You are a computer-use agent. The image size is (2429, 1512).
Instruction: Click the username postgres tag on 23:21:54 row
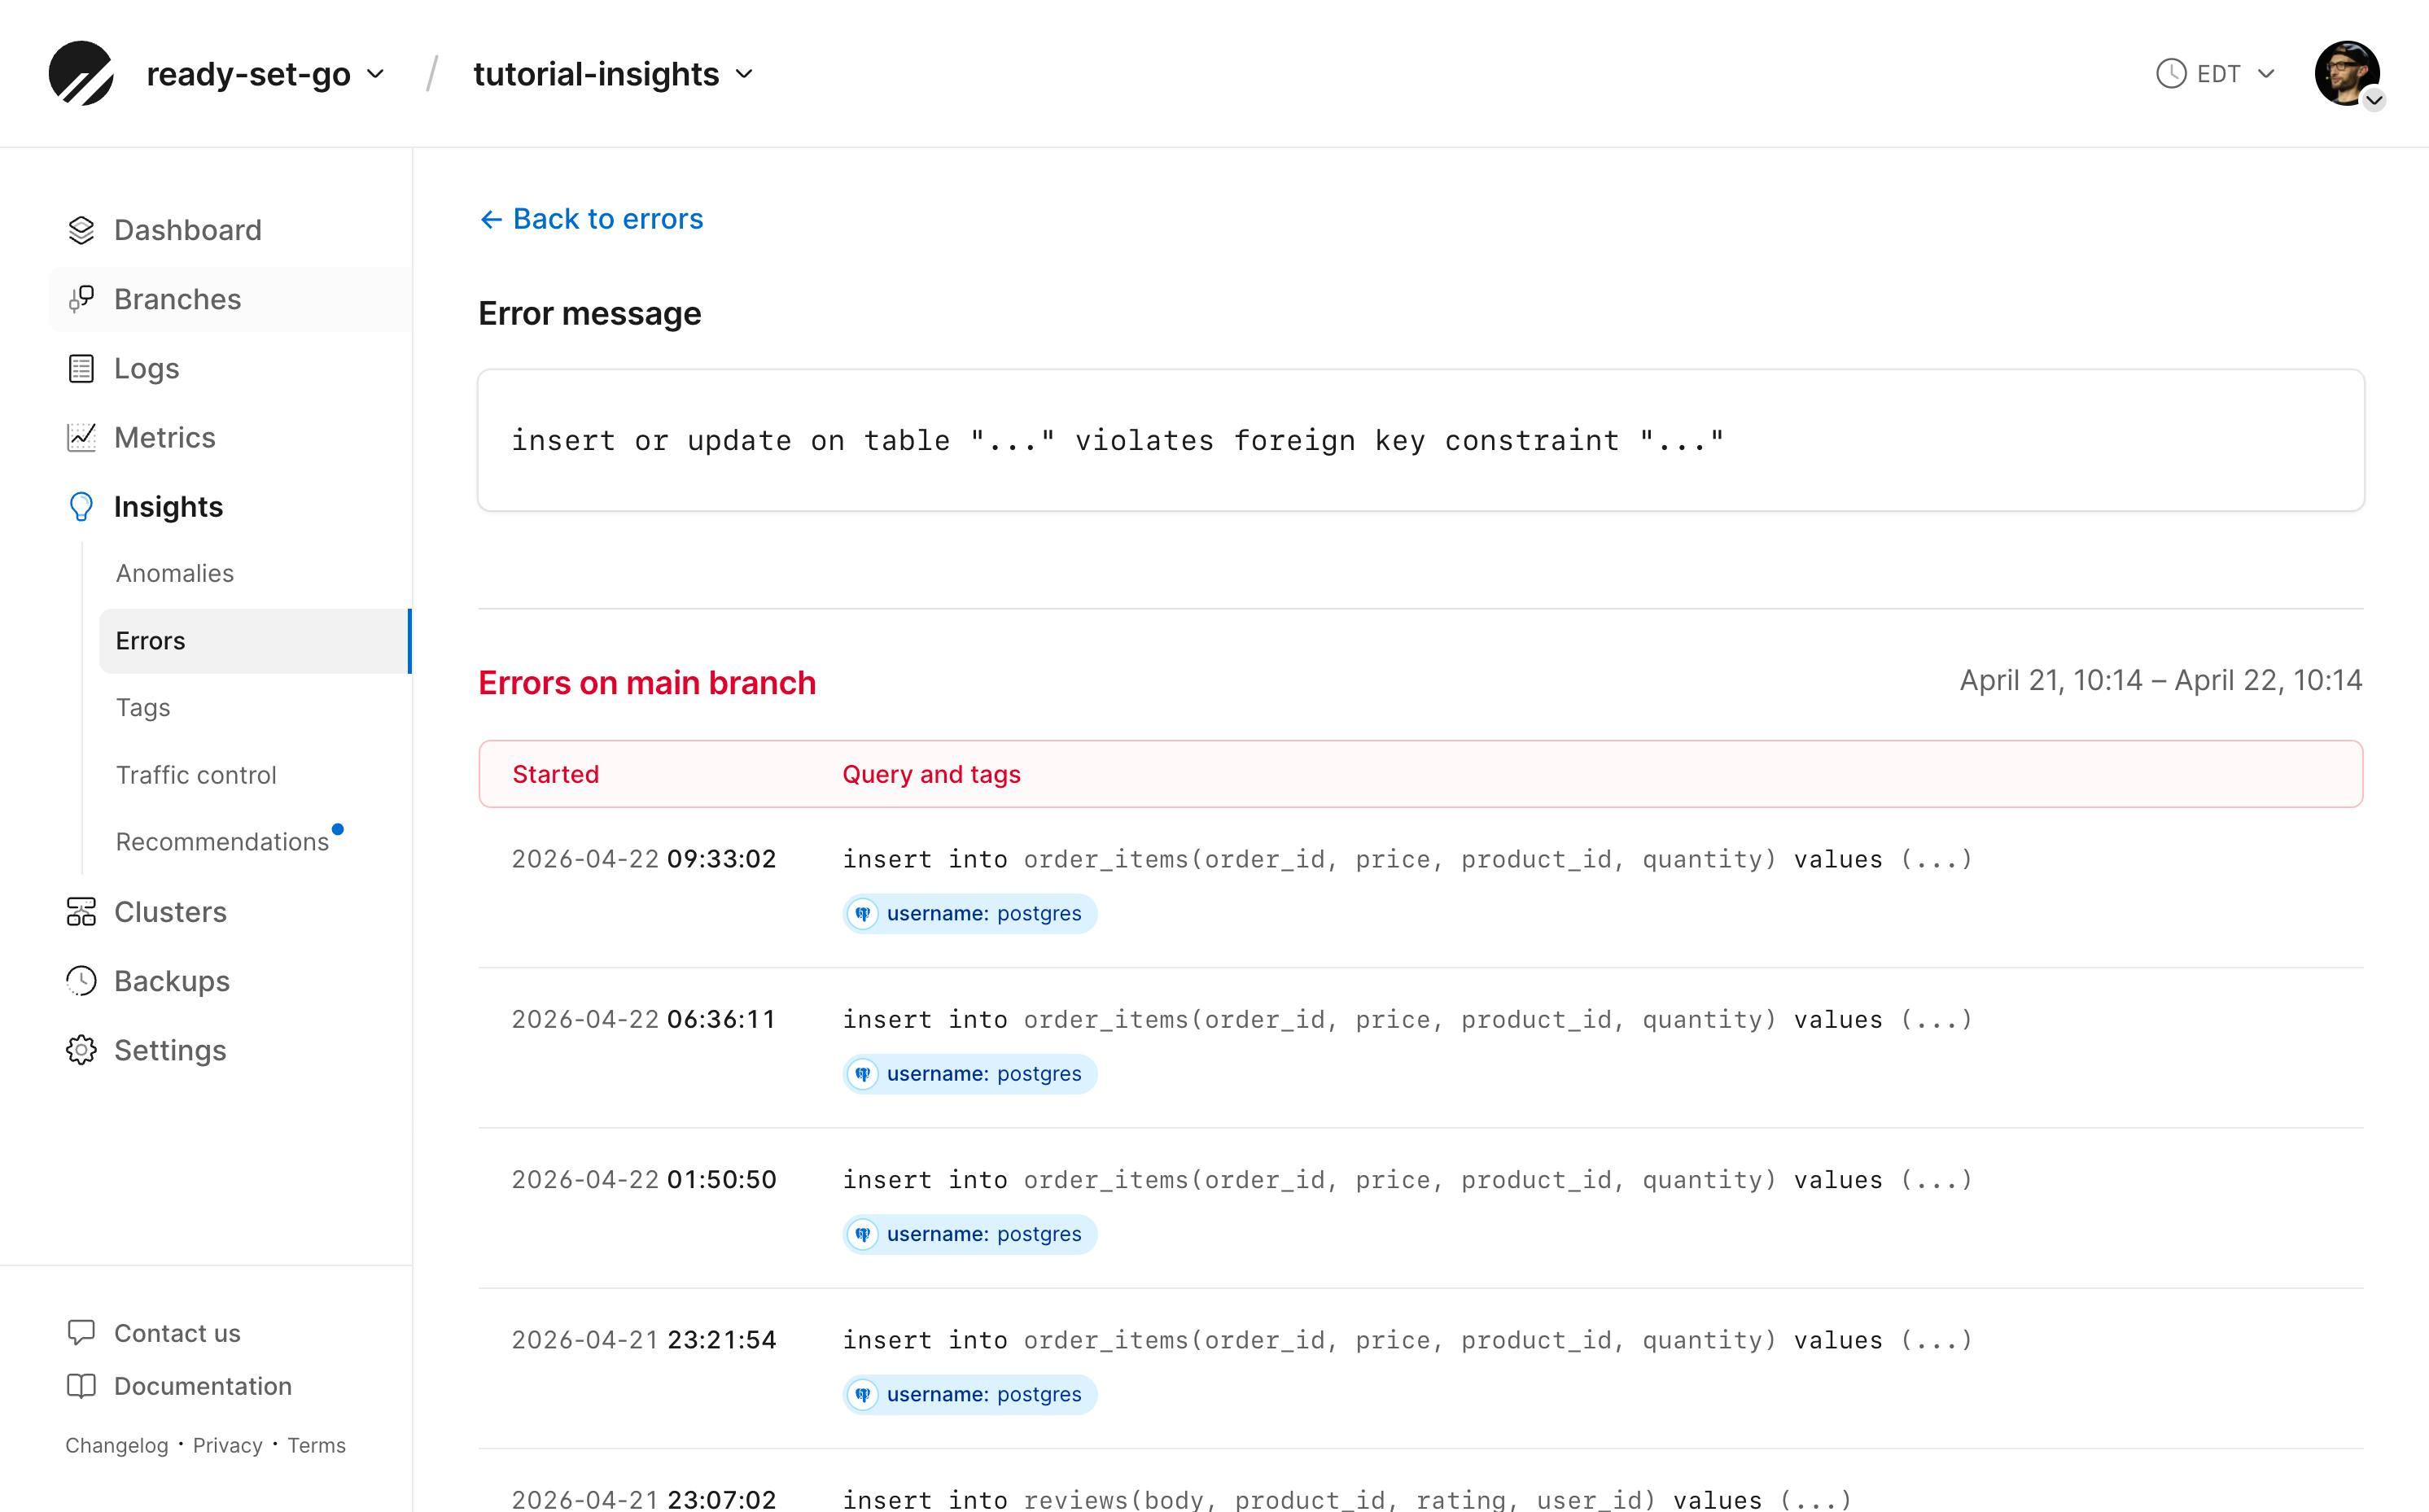click(969, 1394)
